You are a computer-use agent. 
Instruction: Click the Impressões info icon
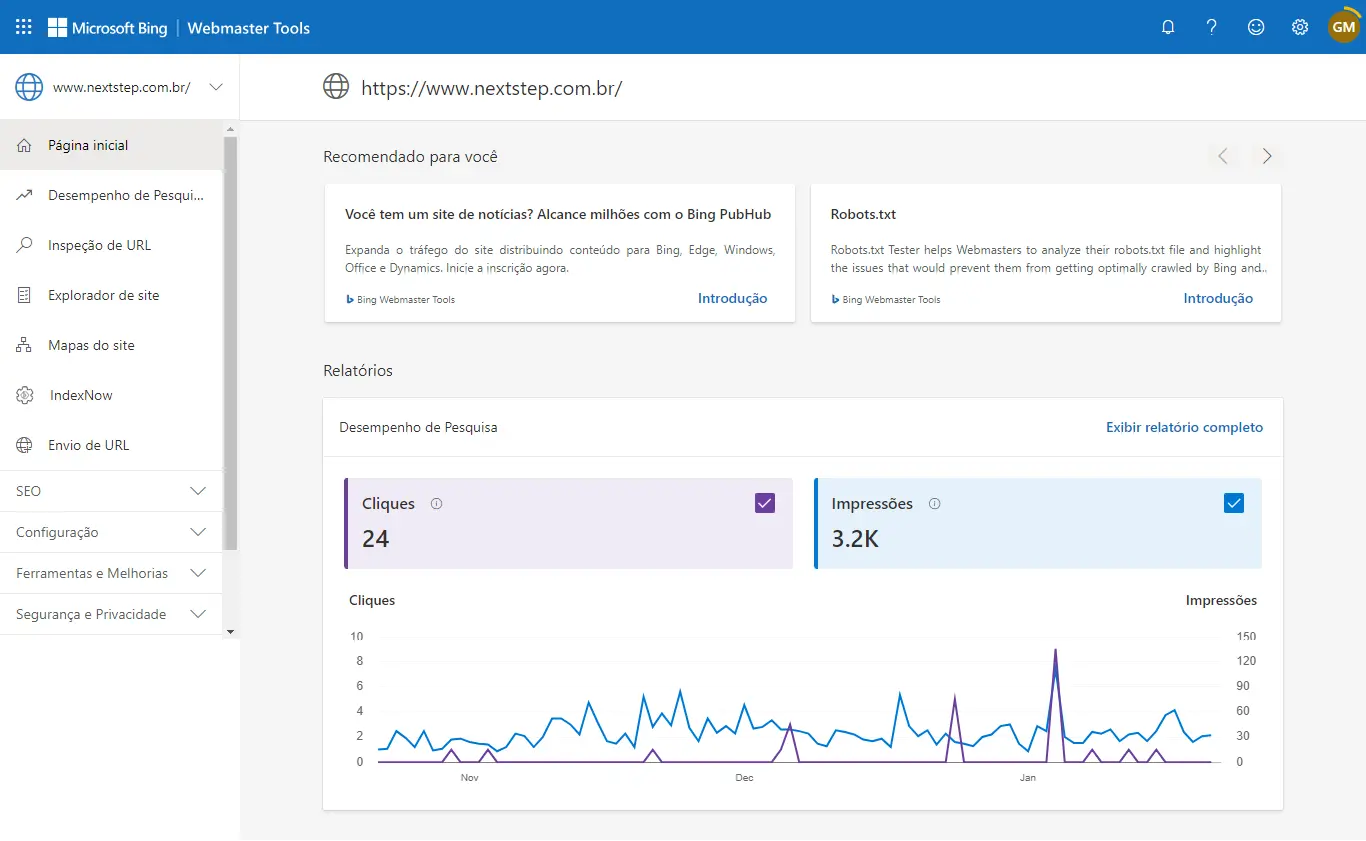click(934, 504)
